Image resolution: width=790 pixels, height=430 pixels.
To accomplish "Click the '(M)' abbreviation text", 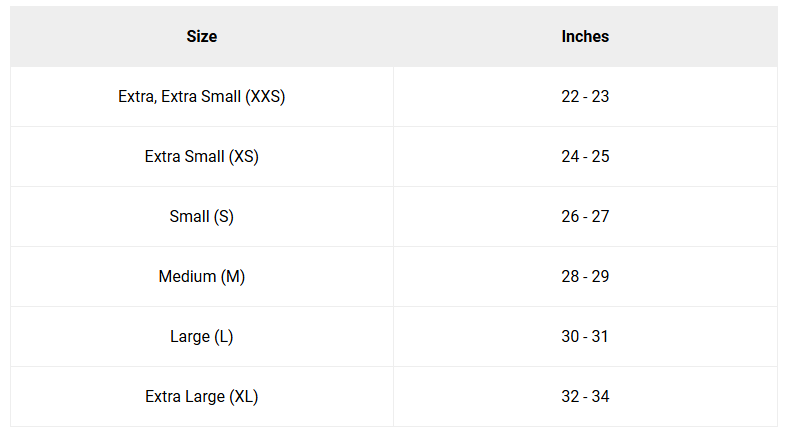I will pos(233,277).
